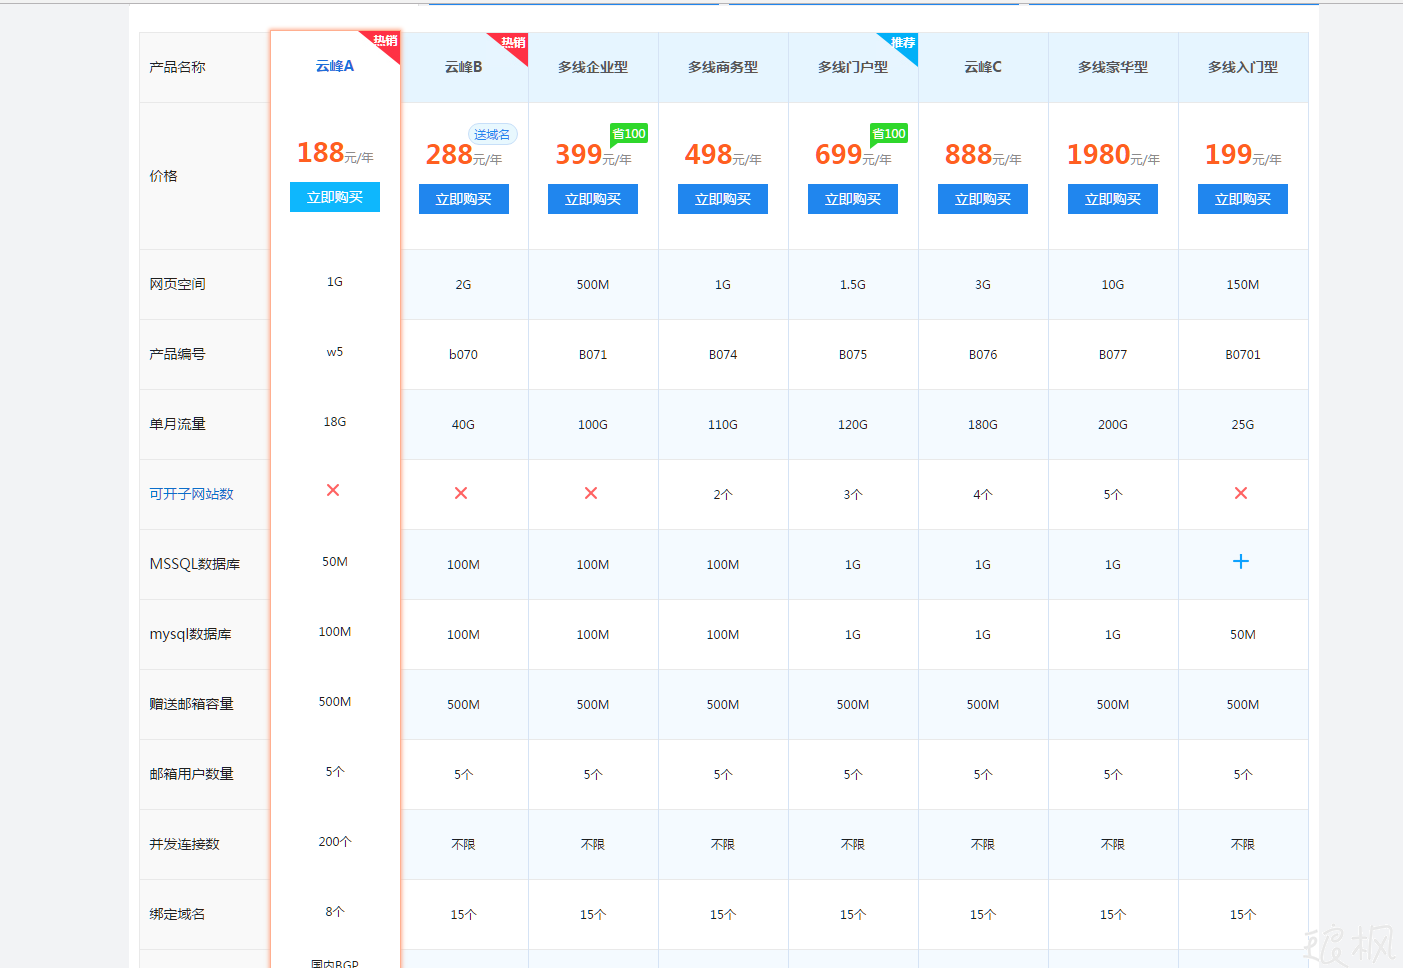Select the 200G monthly traffic value
Screen dimensions: 1403x968
pos(1113,425)
